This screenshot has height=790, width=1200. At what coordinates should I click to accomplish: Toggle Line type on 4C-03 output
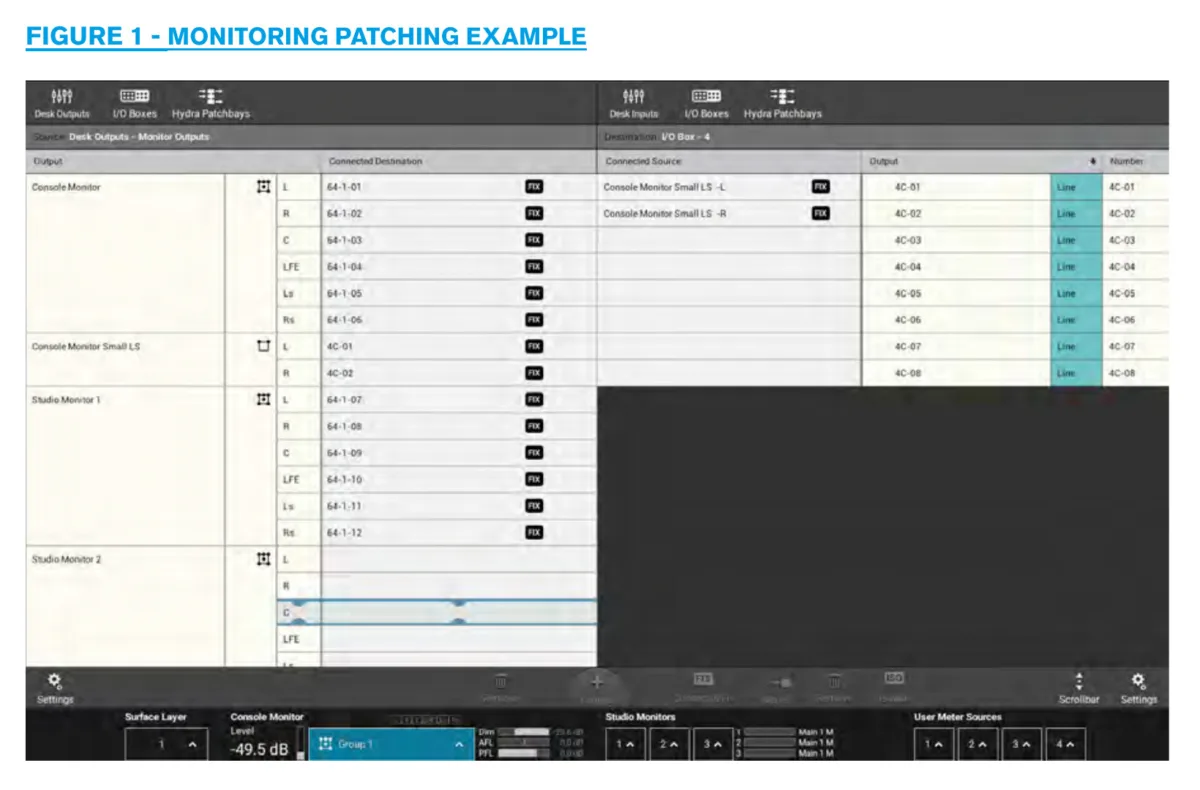point(1076,240)
